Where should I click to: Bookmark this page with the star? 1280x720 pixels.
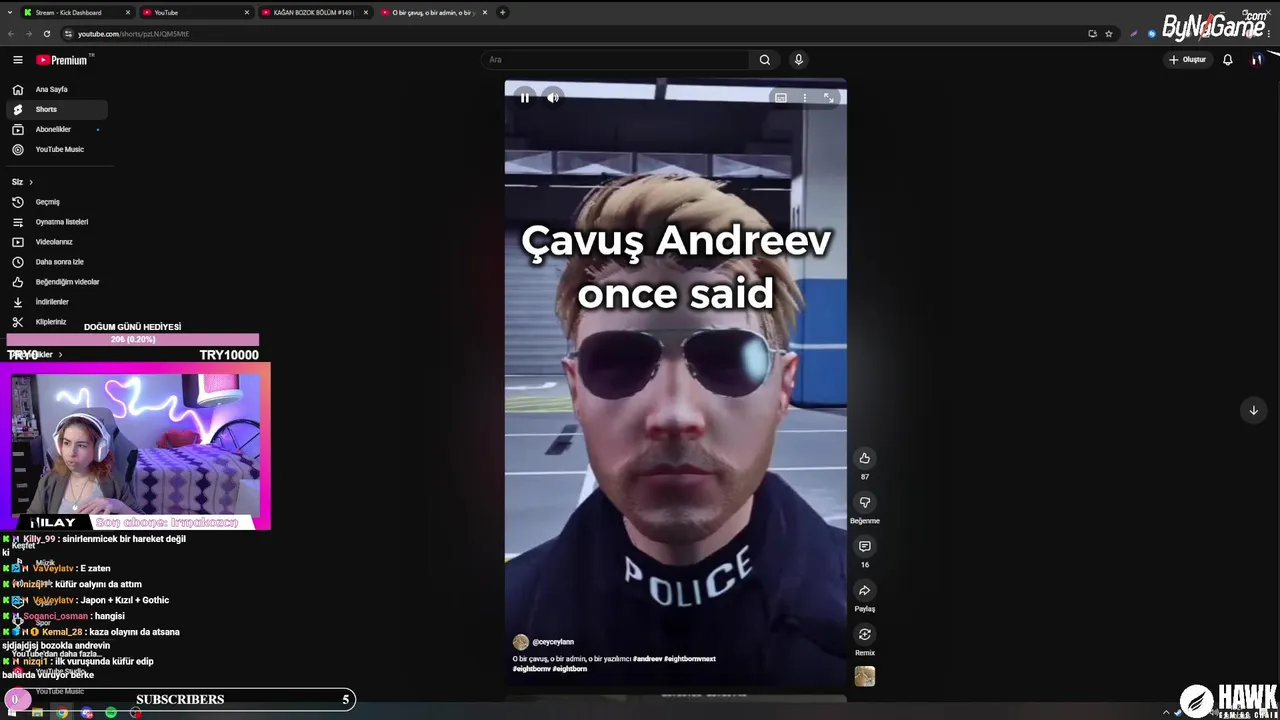coord(1109,33)
